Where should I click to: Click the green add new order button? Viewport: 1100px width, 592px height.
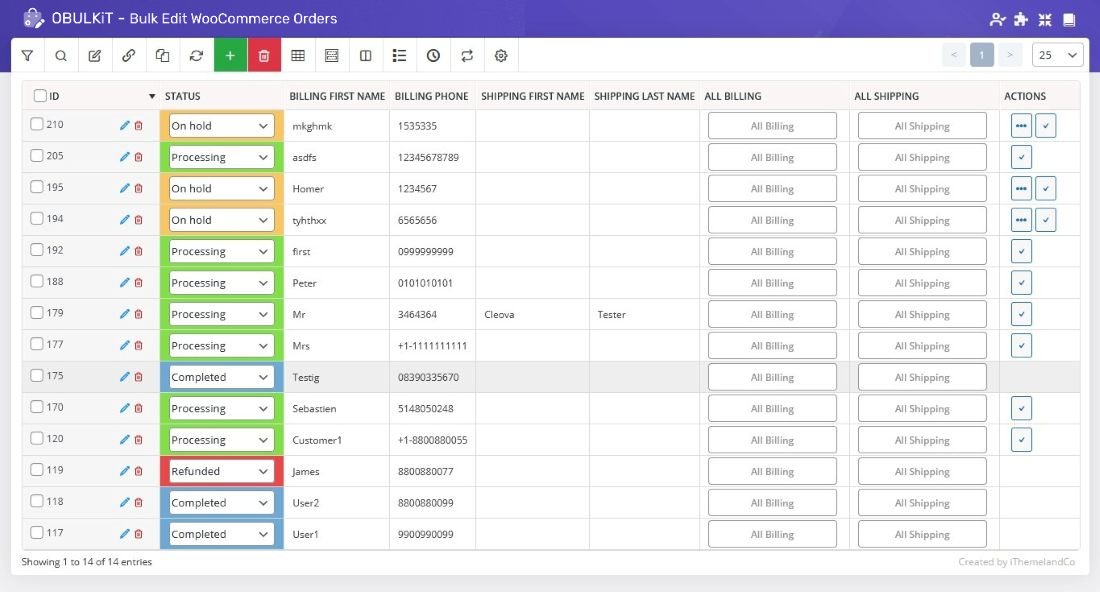point(230,56)
